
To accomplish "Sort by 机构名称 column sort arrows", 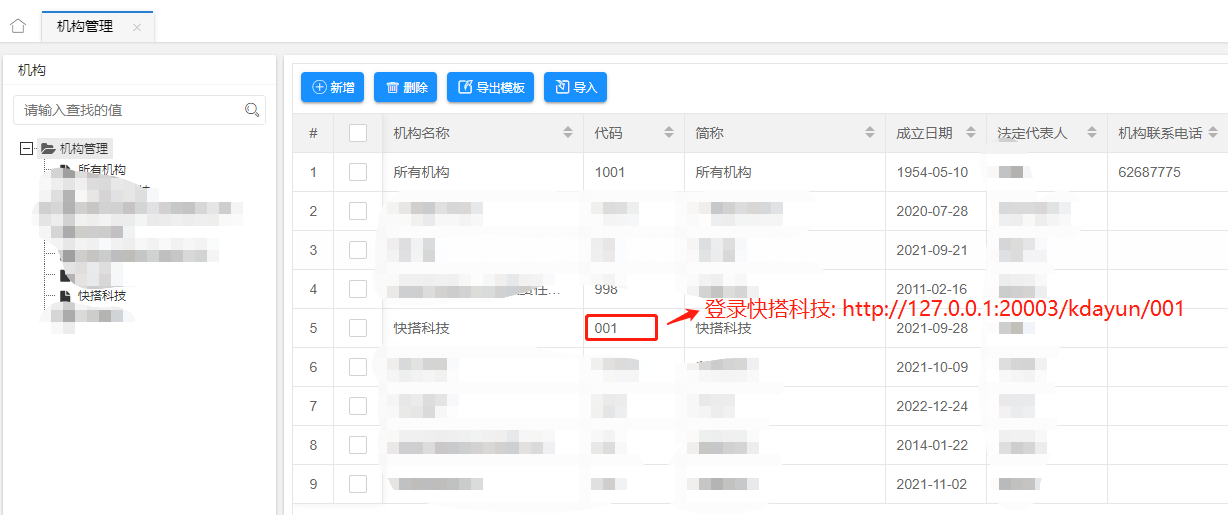I will click(x=568, y=133).
